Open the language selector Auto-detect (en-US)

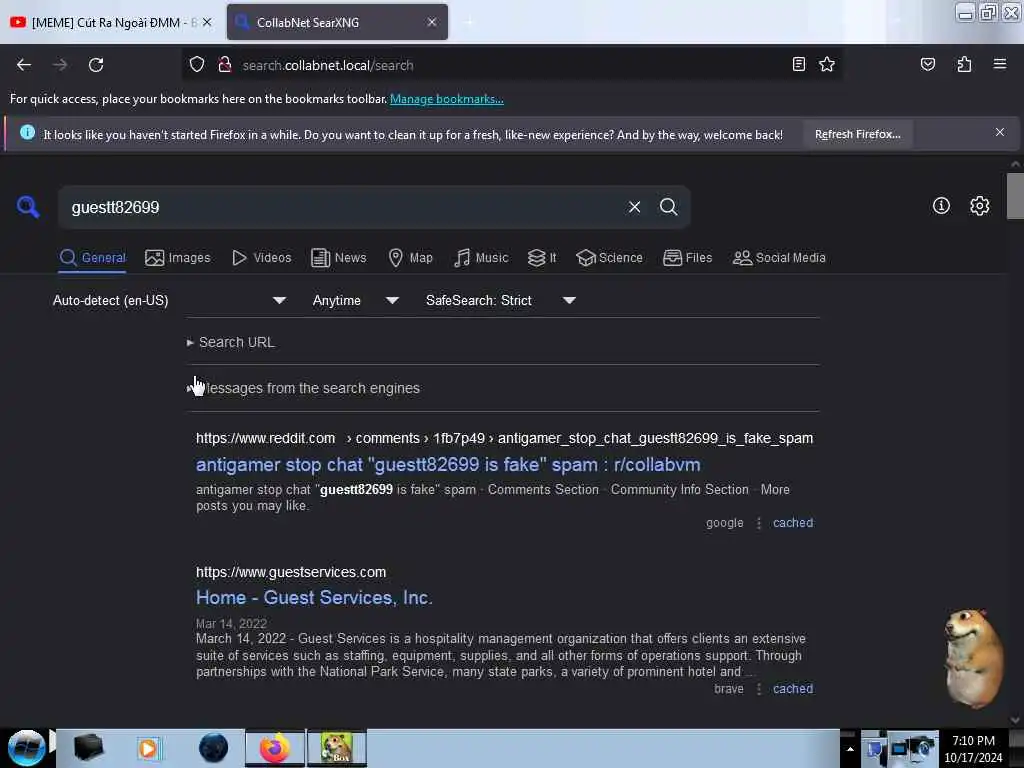[169, 300]
